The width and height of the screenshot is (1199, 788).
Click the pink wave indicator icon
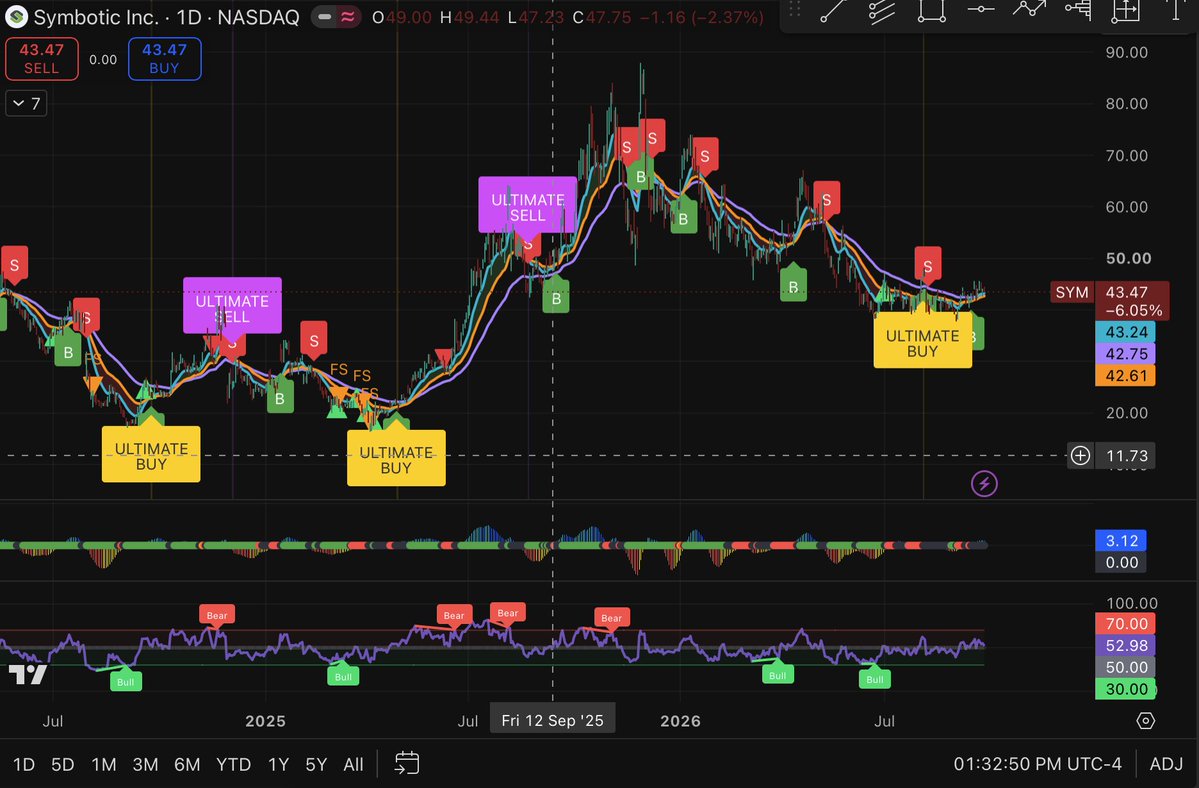coord(348,17)
